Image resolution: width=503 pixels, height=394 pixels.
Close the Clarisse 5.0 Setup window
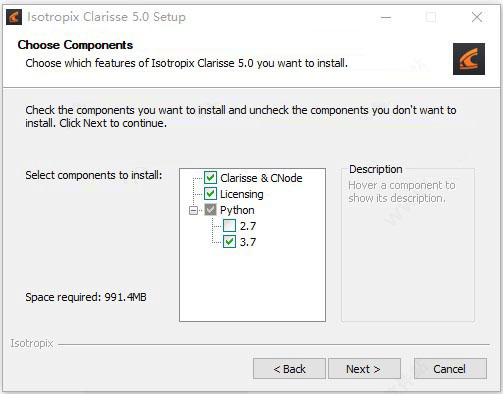(477, 17)
